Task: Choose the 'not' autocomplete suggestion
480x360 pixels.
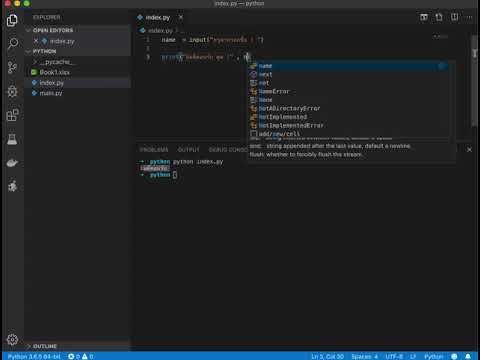Action: [349, 83]
